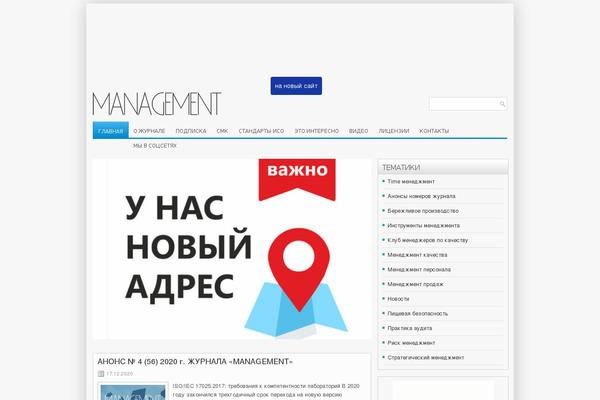Image resolution: width=600 pixels, height=400 pixels.
Task: Click the "У нас новый адрес" banner
Action: pyautogui.click(x=232, y=249)
